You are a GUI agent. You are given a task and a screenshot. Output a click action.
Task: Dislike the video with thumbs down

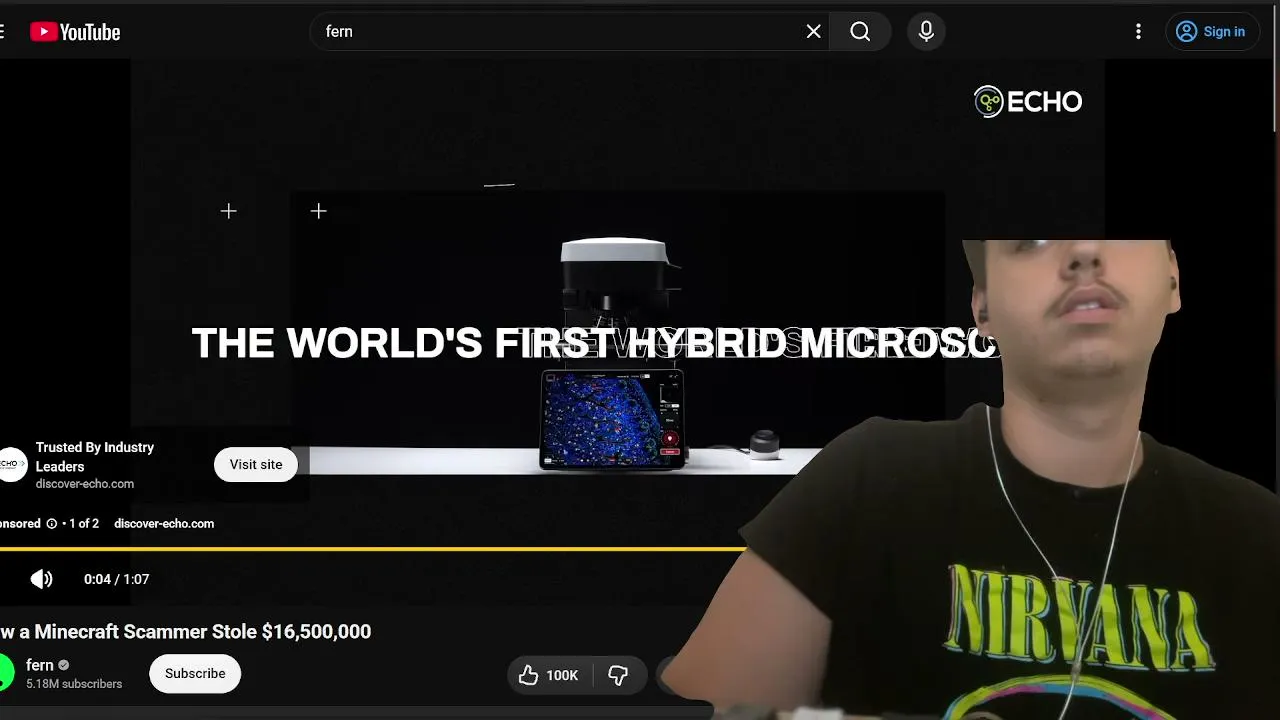618,676
